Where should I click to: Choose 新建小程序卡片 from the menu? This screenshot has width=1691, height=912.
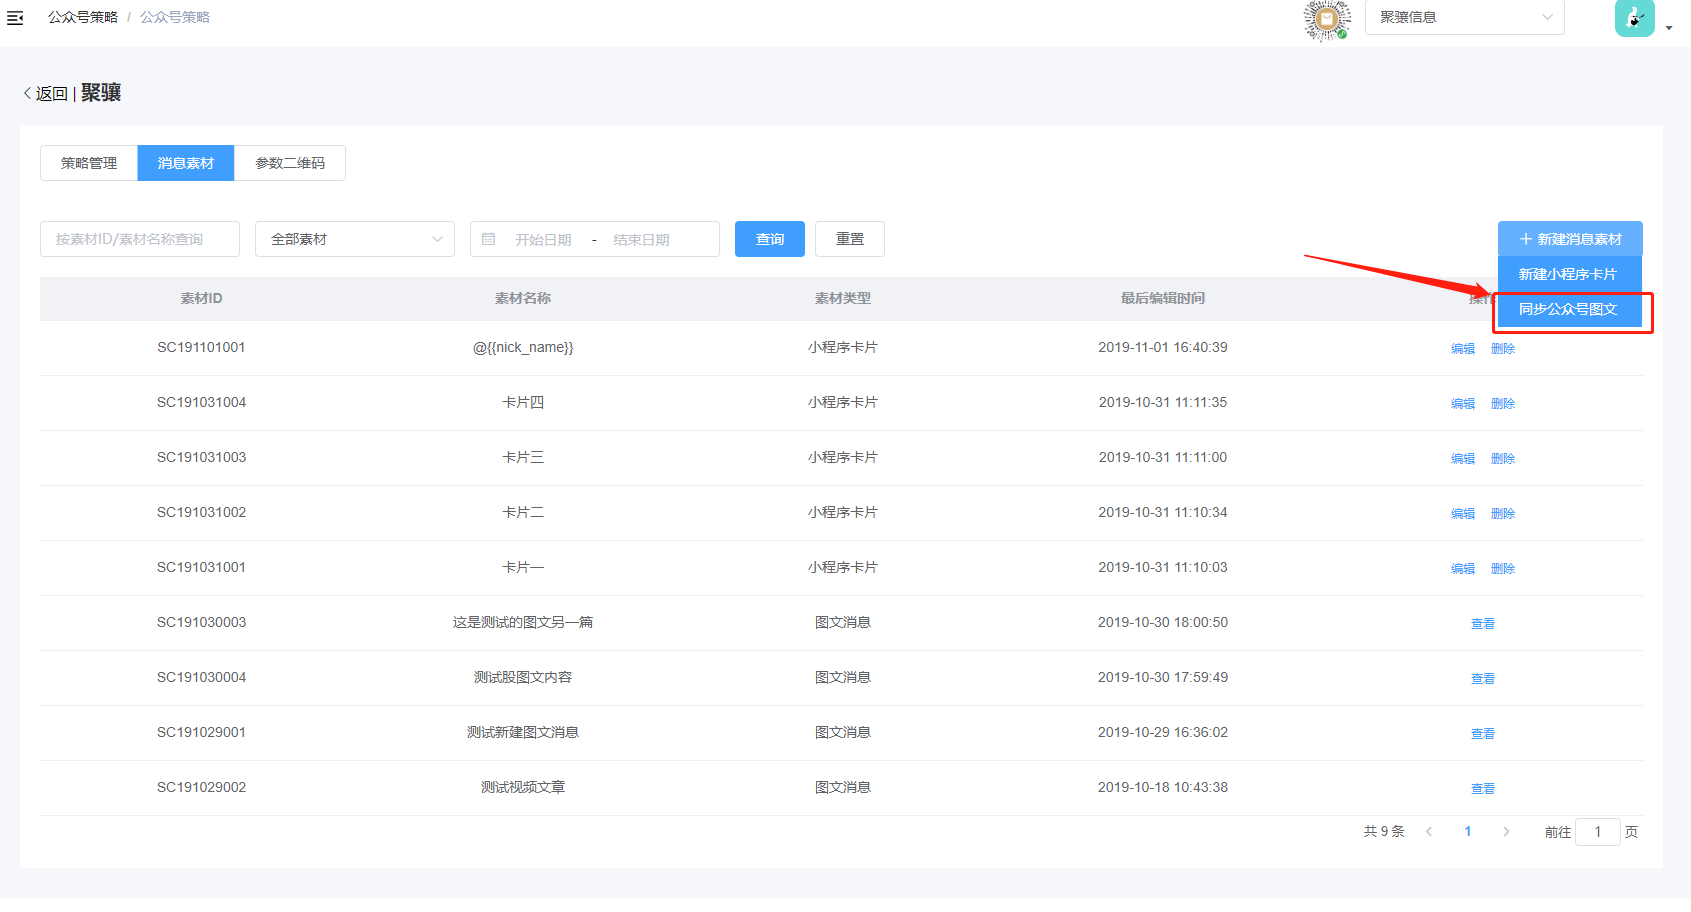[1568, 275]
